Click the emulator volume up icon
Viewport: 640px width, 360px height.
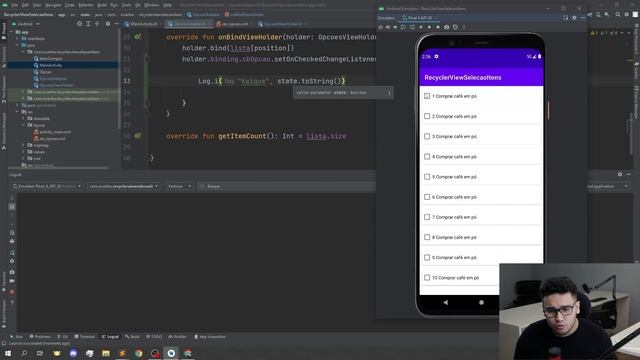coord(388,27)
